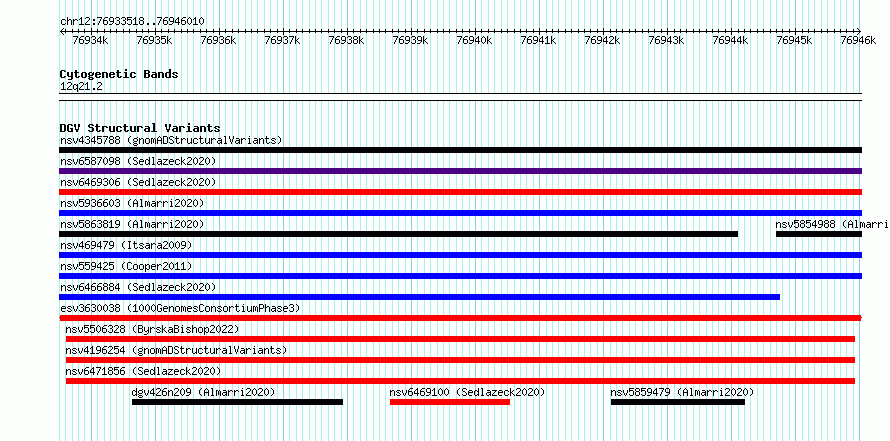Open the nsv559425 Cooper2011 label
Image resolution: width=890 pixels, height=441 pixels.
coord(126,266)
